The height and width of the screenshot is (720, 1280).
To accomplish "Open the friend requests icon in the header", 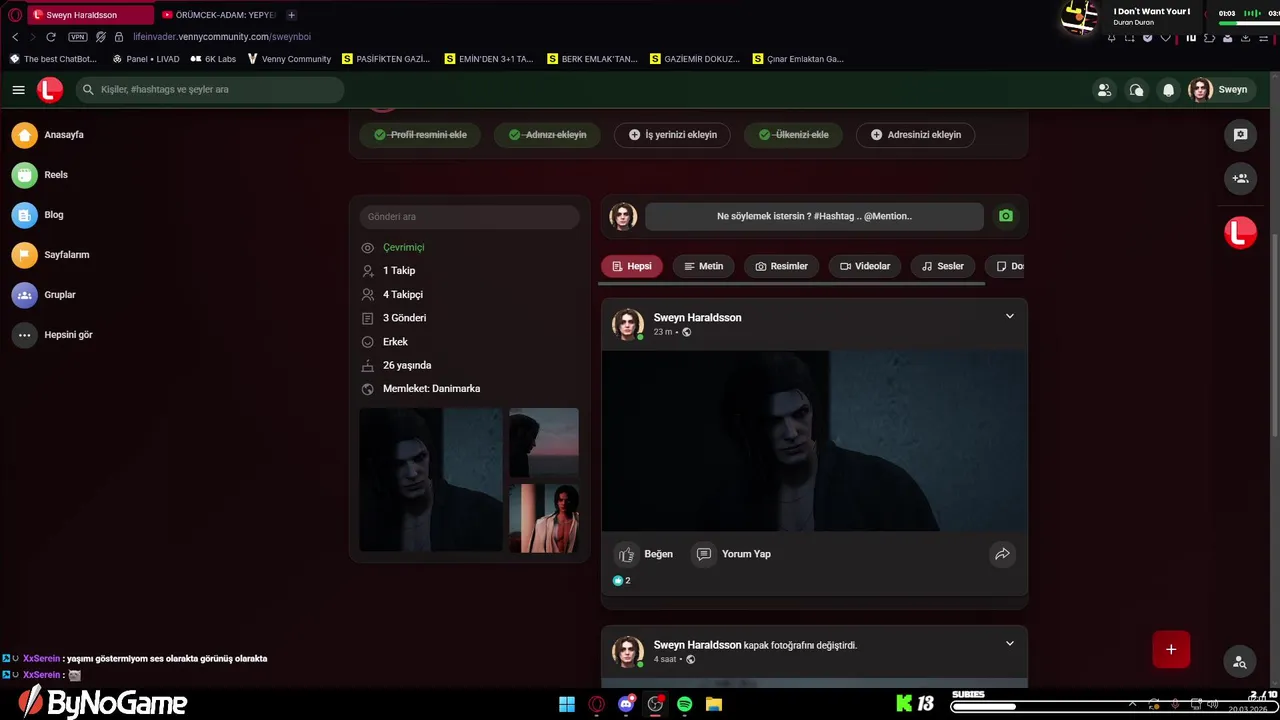I will coord(1104,90).
